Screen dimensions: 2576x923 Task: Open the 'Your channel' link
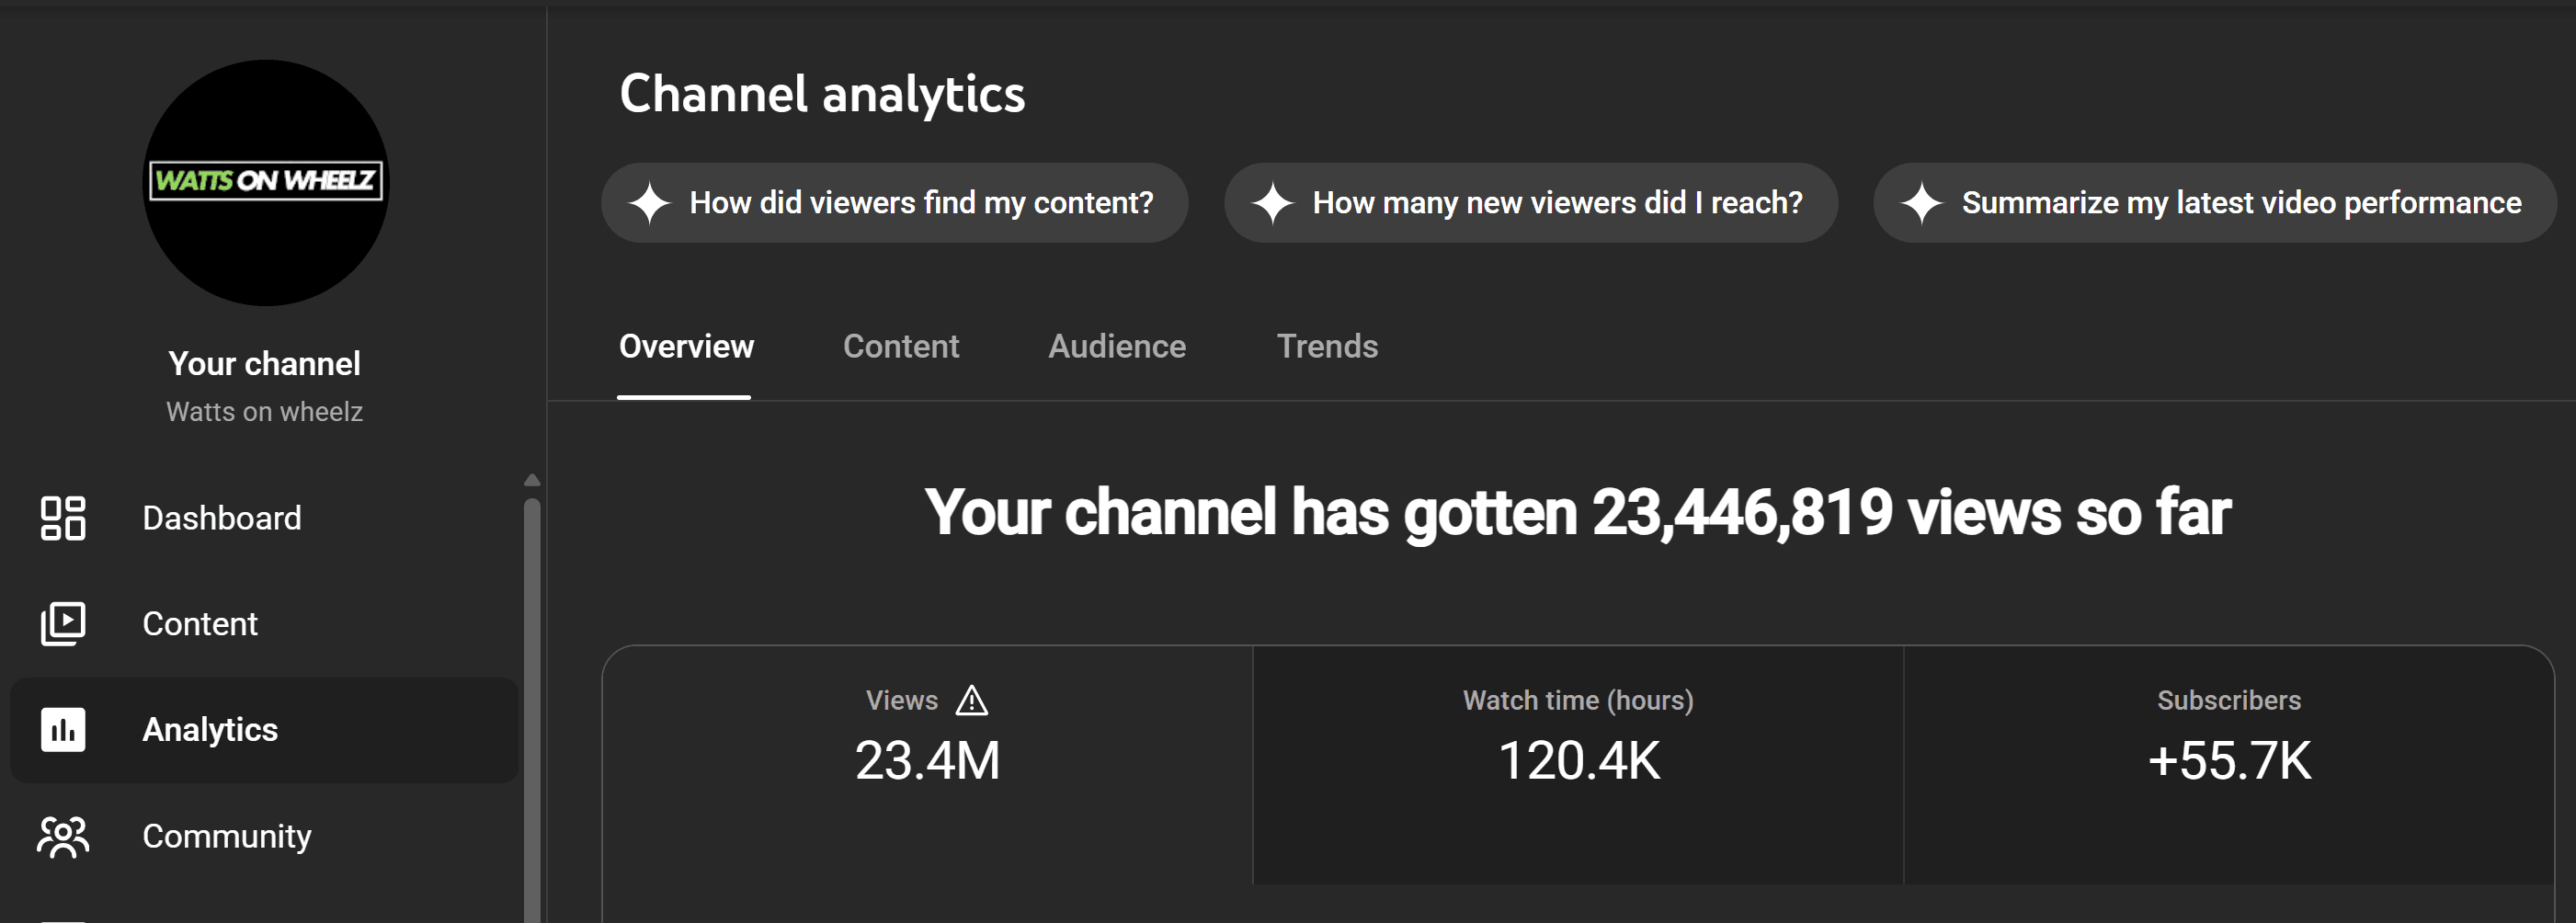click(x=264, y=362)
